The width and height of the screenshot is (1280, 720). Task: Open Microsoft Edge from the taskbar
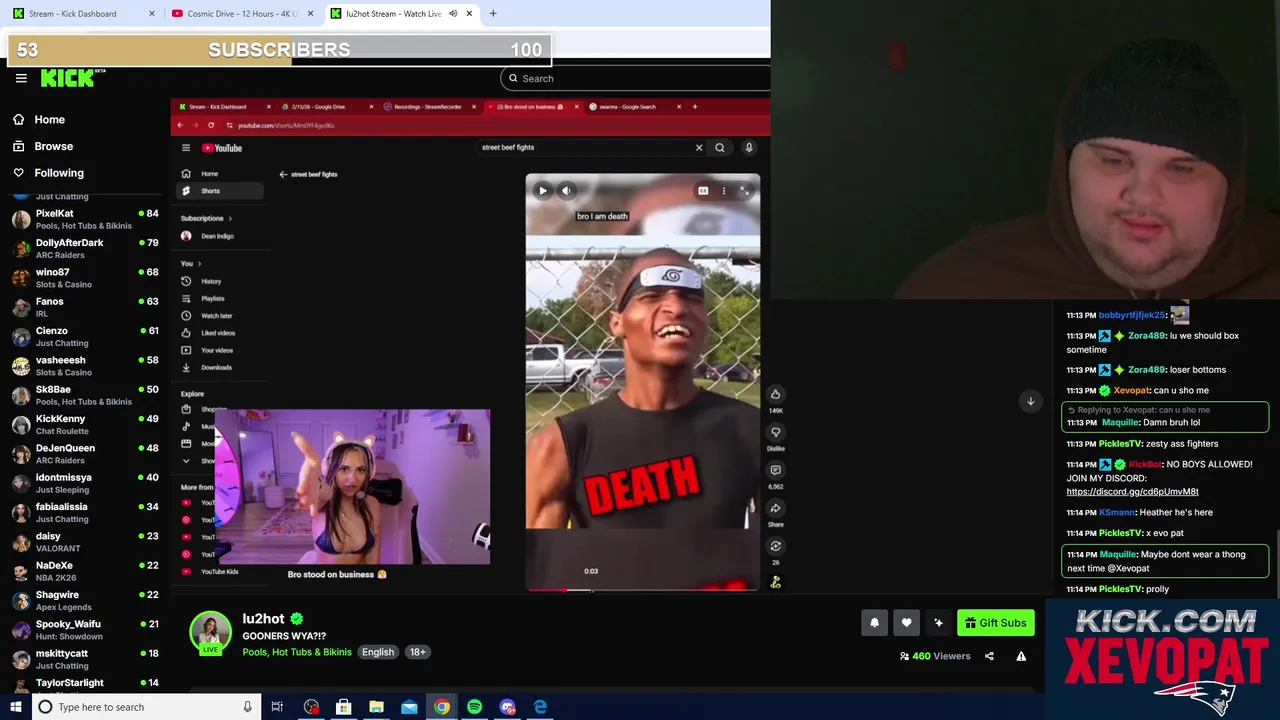click(540, 707)
